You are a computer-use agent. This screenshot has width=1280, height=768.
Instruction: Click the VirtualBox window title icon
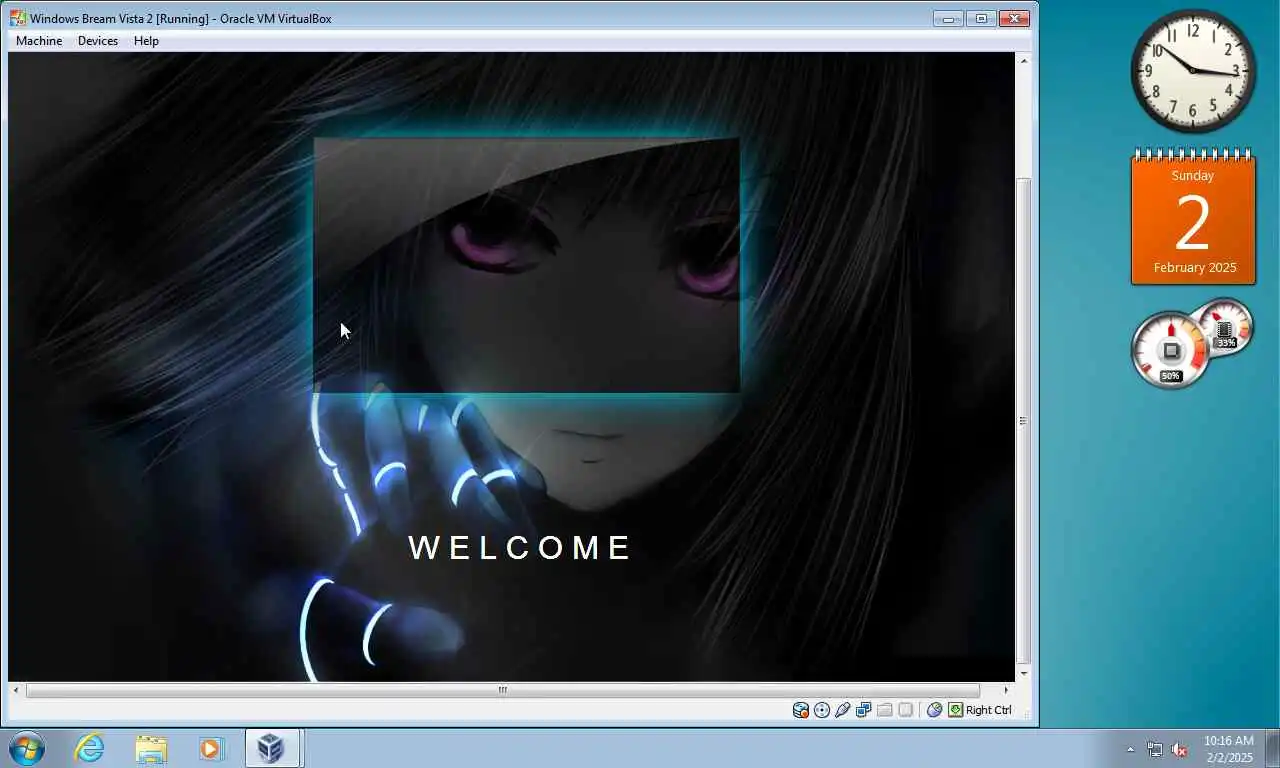click(x=18, y=18)
